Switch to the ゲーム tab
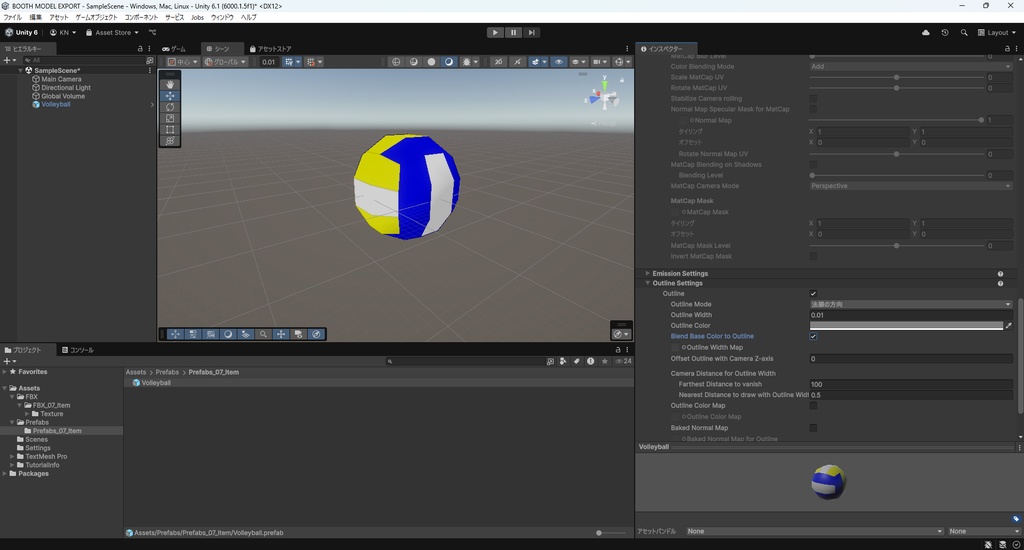Viewport: 1024px width, 550px height. pyautogui.click(x=174, y=48)
